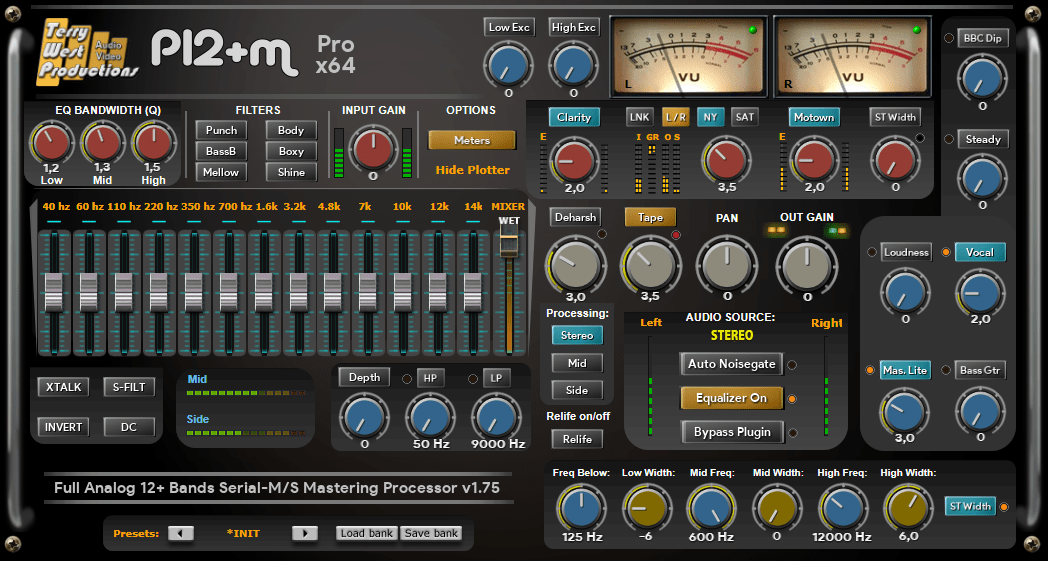Click the Freq Below 125 Hz knob
This screenshot has height=561, width=1048.
pyautogui.click(x=581, y=508)
